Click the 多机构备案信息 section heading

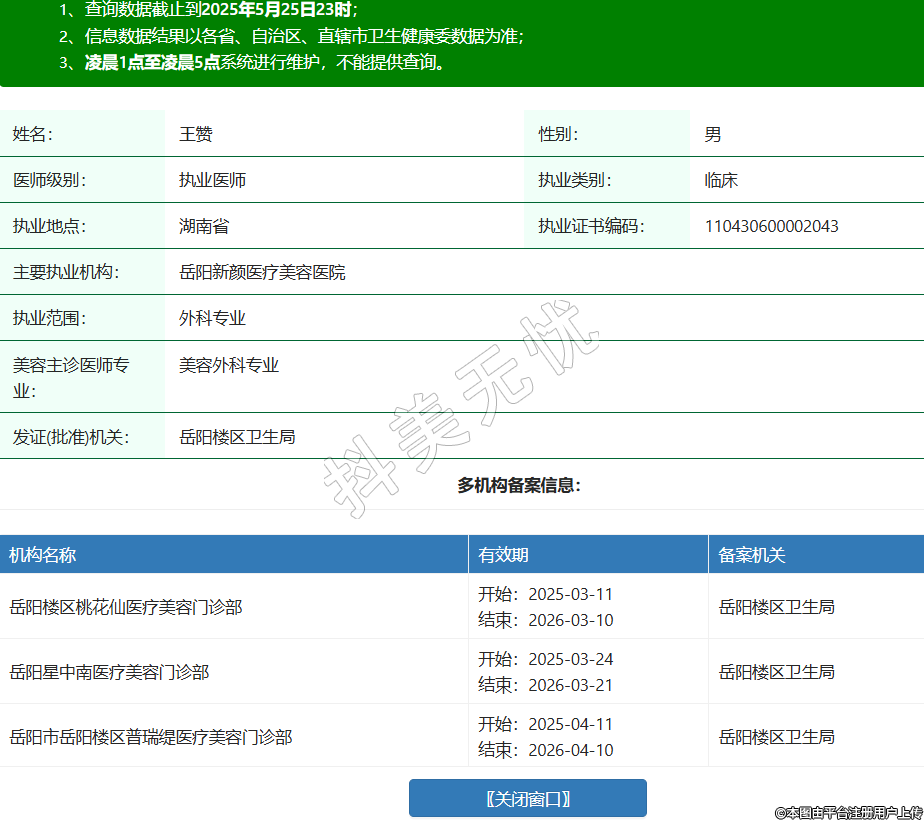pyautogui.click(x=519, y=485)
